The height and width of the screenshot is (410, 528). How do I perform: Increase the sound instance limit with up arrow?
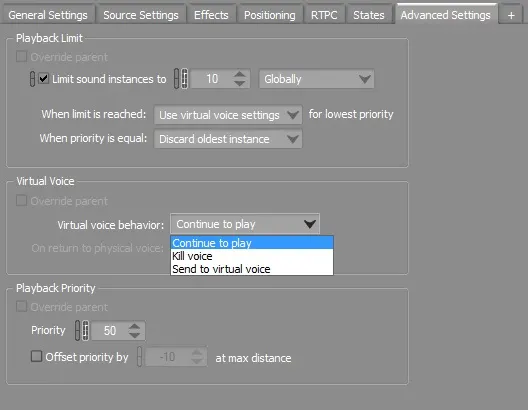pyautogui.click(x=240, y=75)
